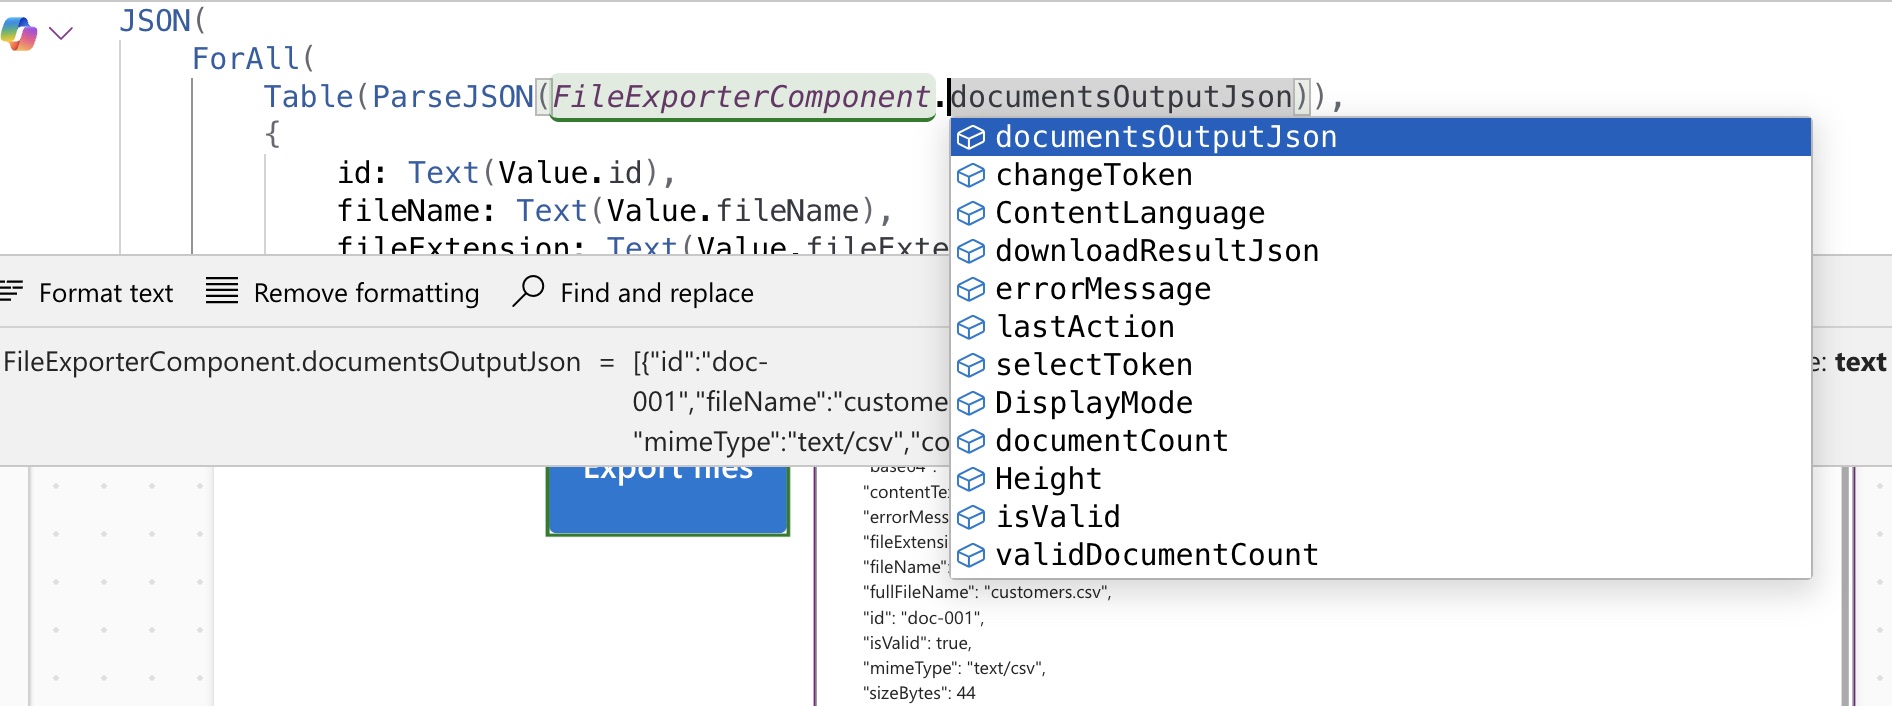Select validDocumentCount suggestion
The image size is (1892, 706).
pos(1381,555)
